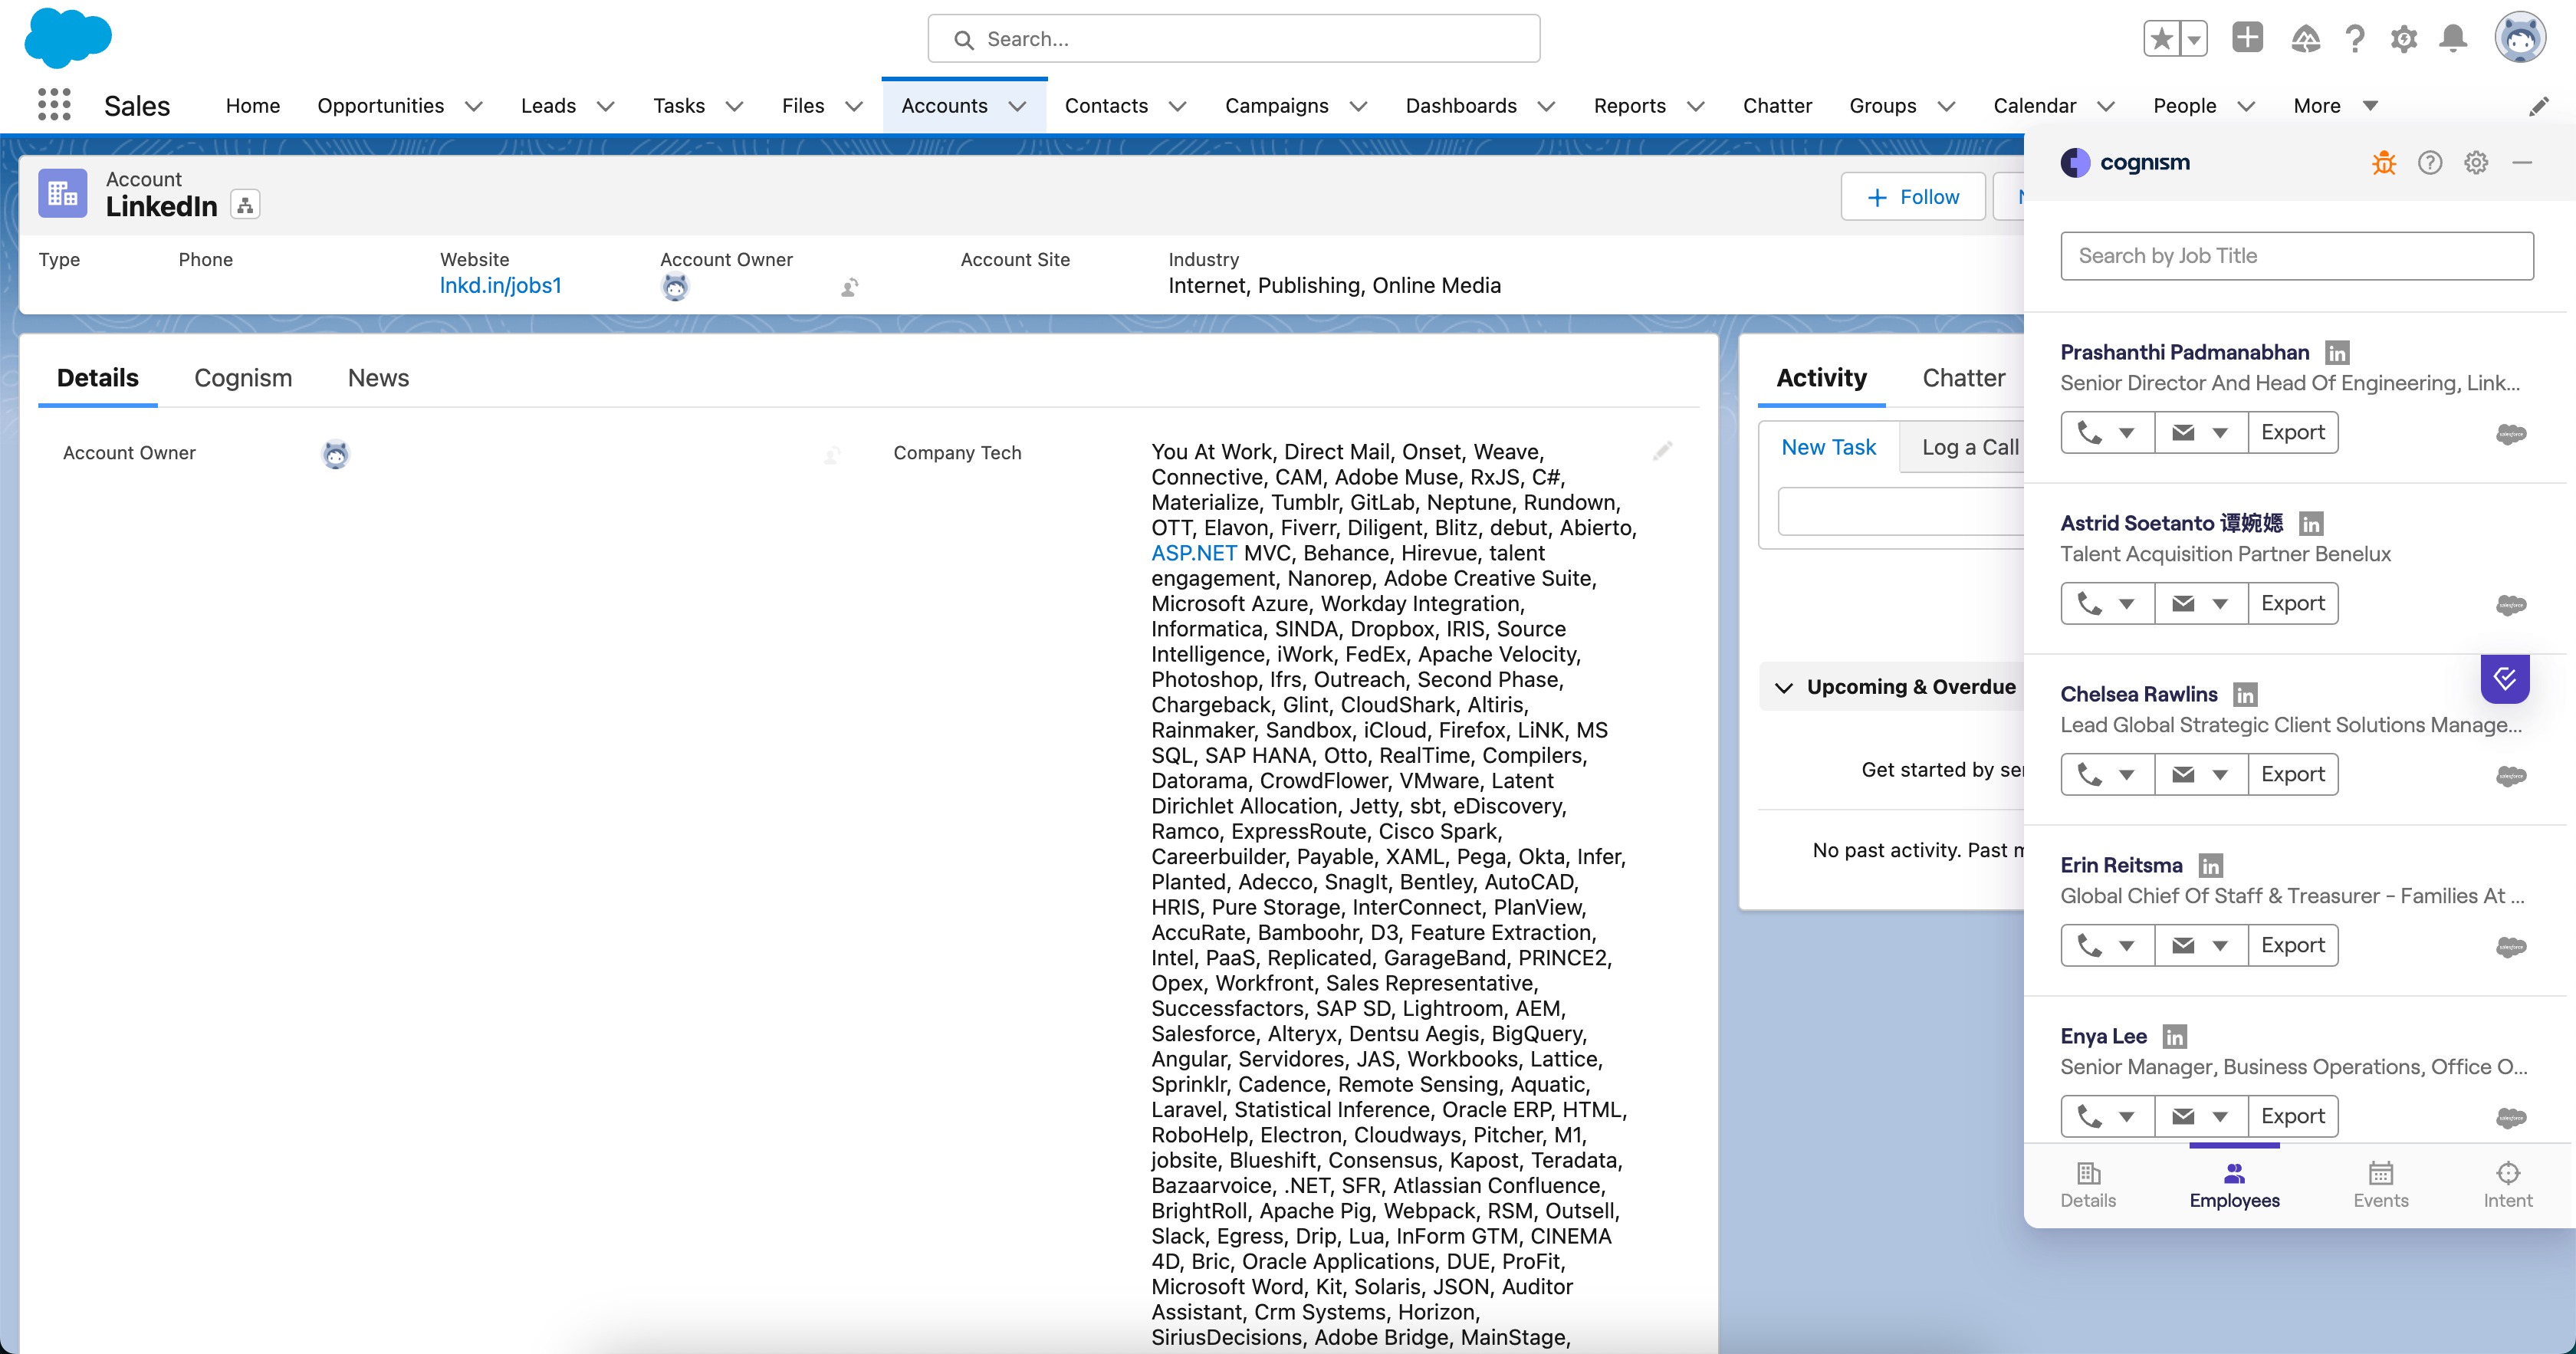Open the Global Actions plus icon

(2247, 38)
